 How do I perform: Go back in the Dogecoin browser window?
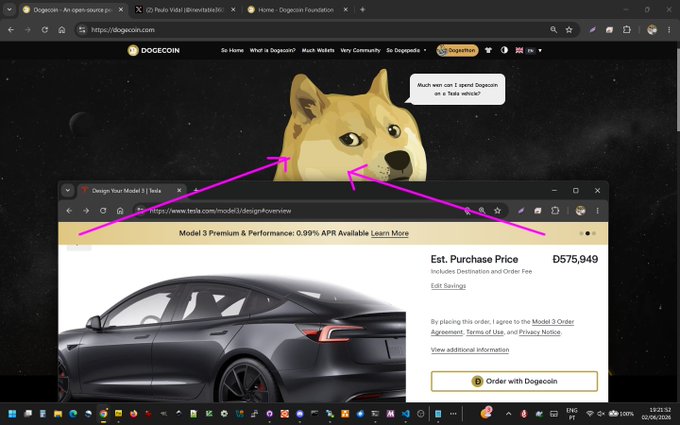pos(11,30)
